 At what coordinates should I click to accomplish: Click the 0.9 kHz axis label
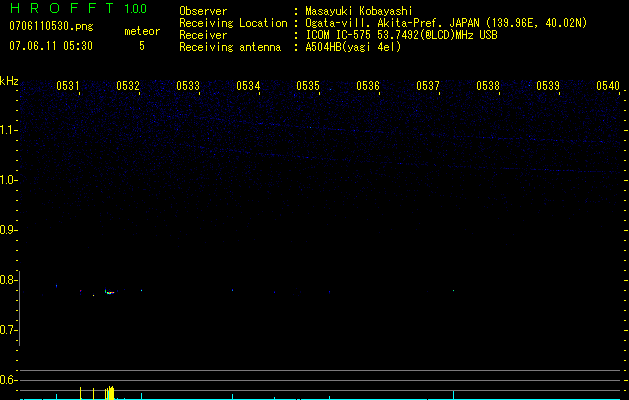7,230
